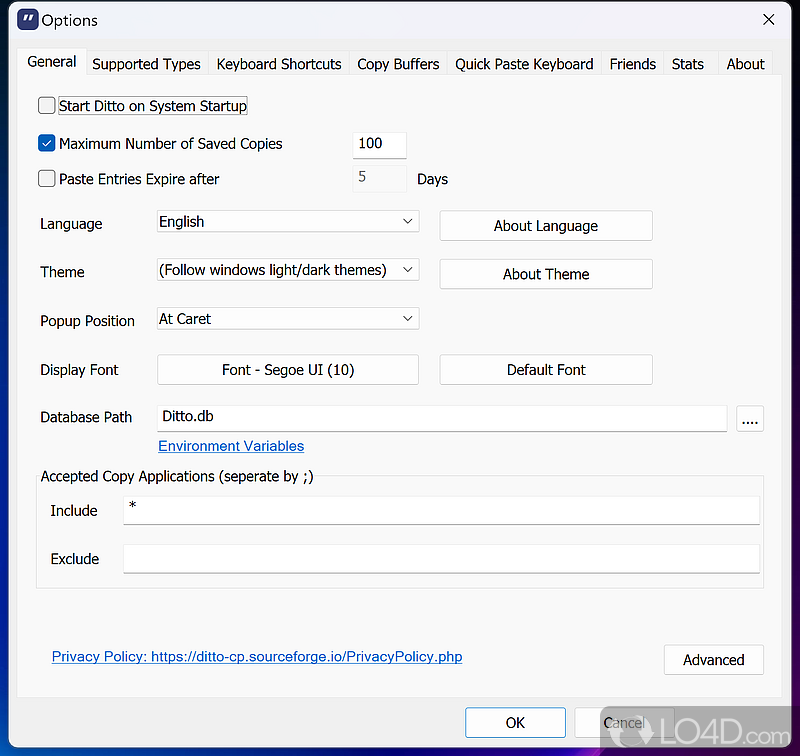Open the Copy Buffers tab
Image resolution: width=800 pixels, height=756 pixels.
397,63
